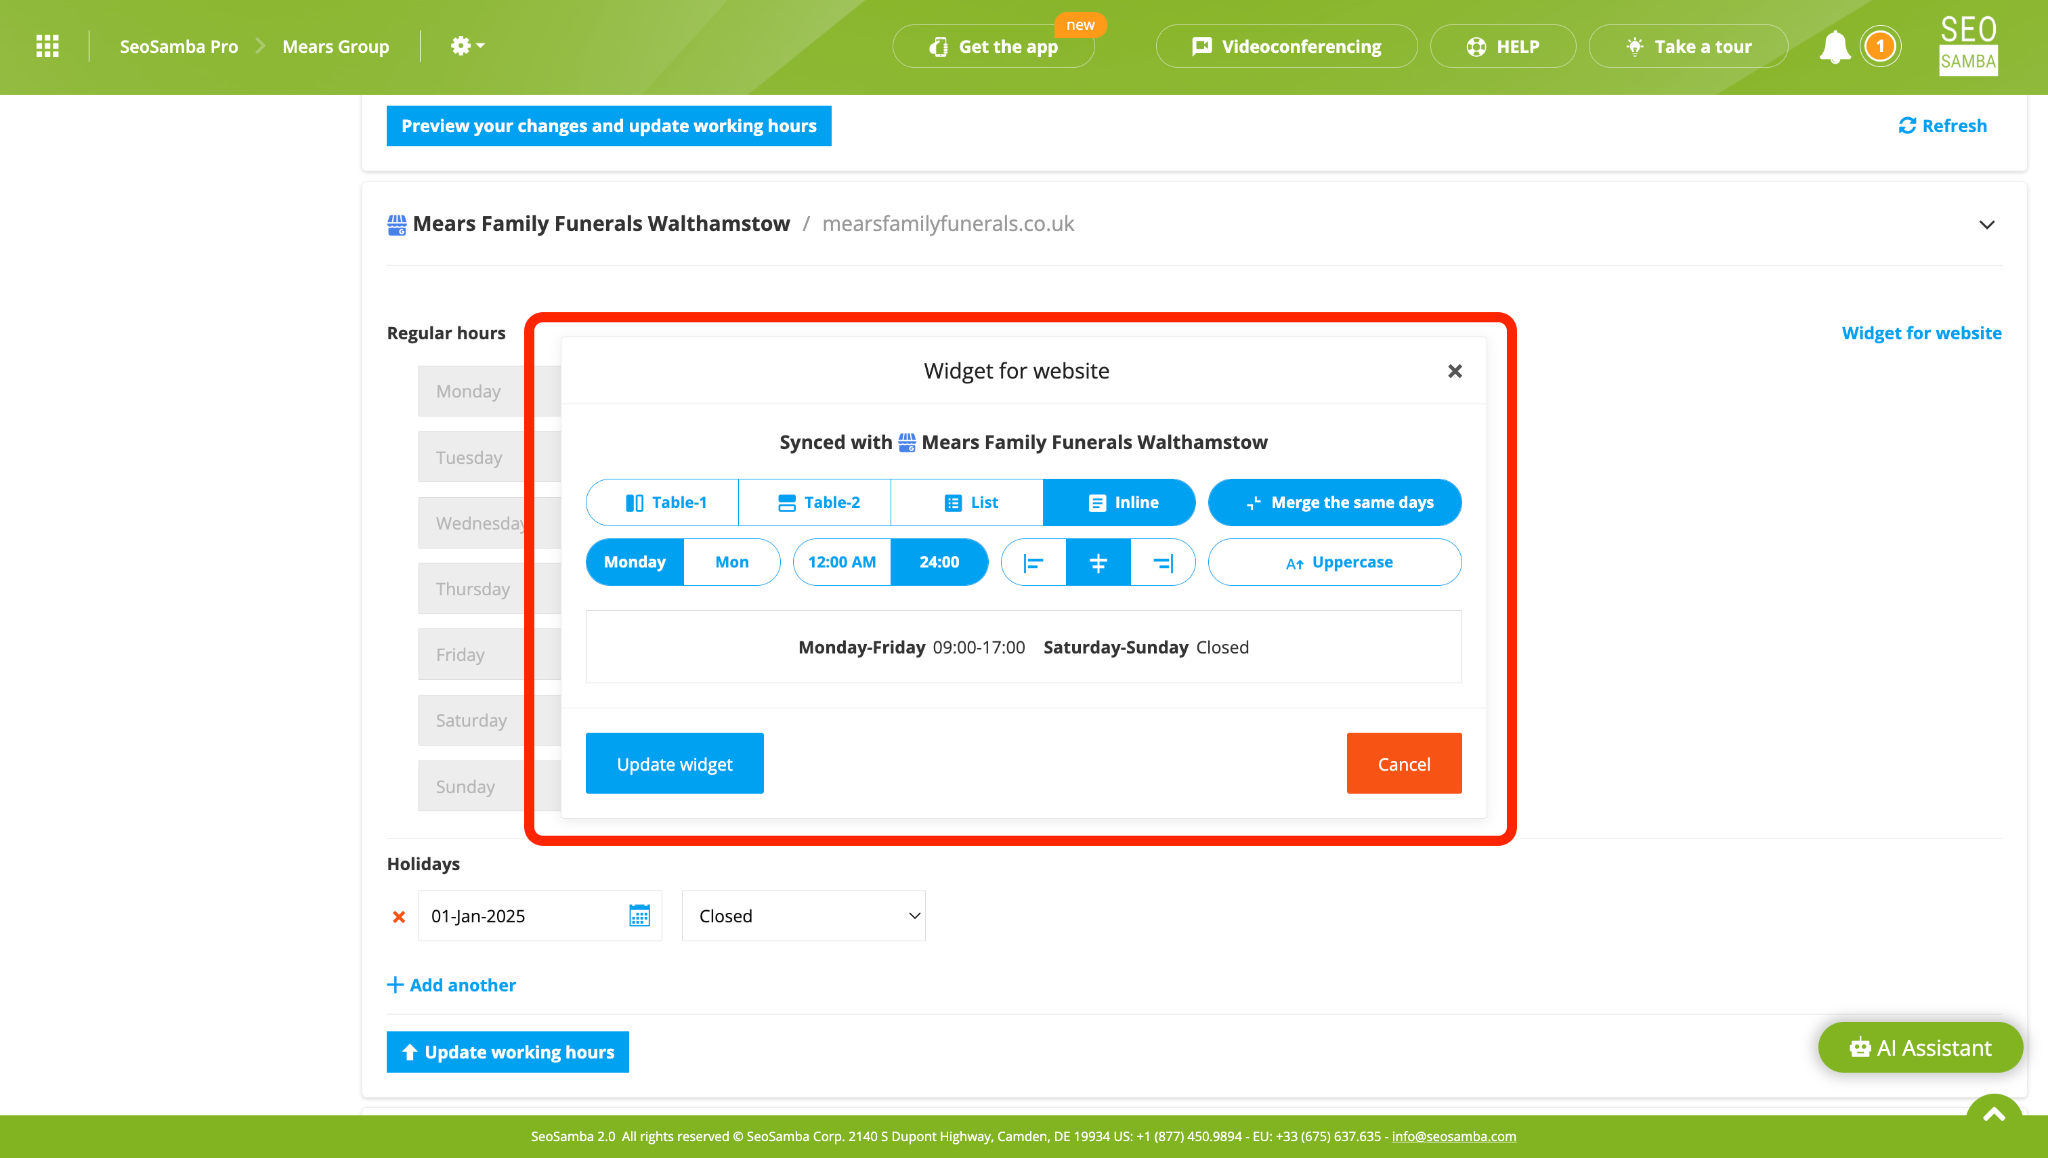Toggle Uppercase text formatting
The height and width of the screenshot is (1158, 2048).
click(1333, 561)
